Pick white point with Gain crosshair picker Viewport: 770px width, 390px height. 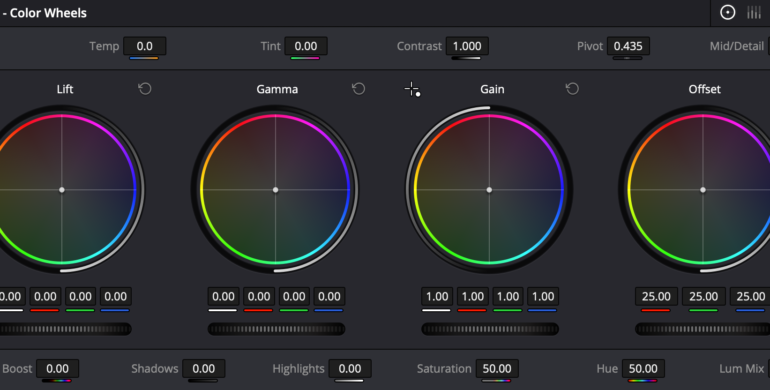[412, 89]
